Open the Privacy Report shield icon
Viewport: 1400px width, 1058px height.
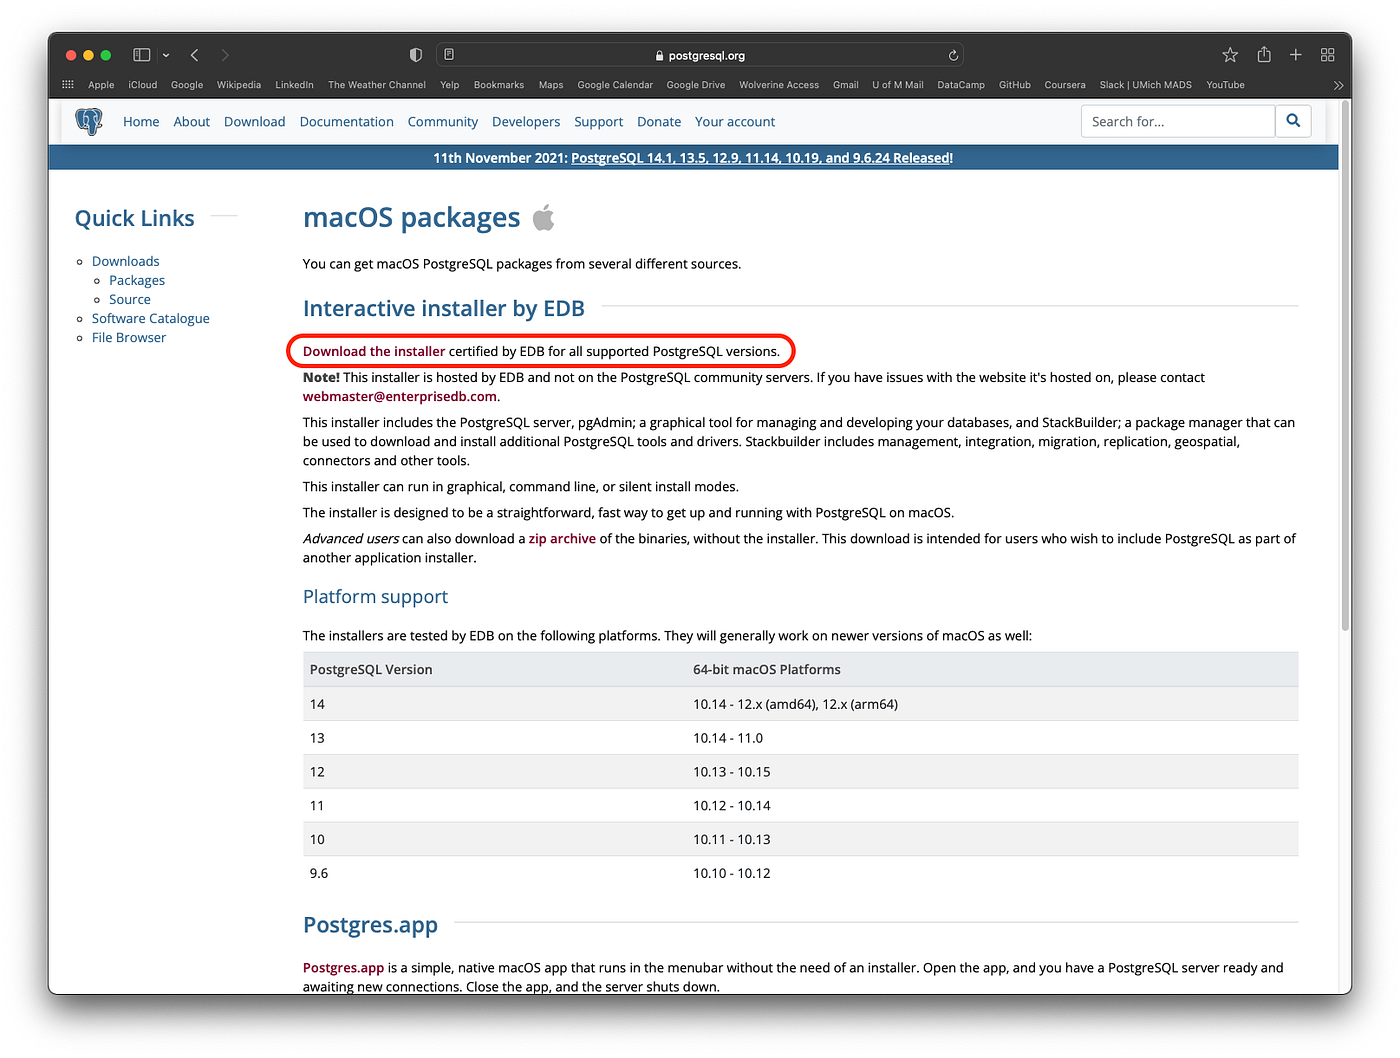tap(415, 55)
